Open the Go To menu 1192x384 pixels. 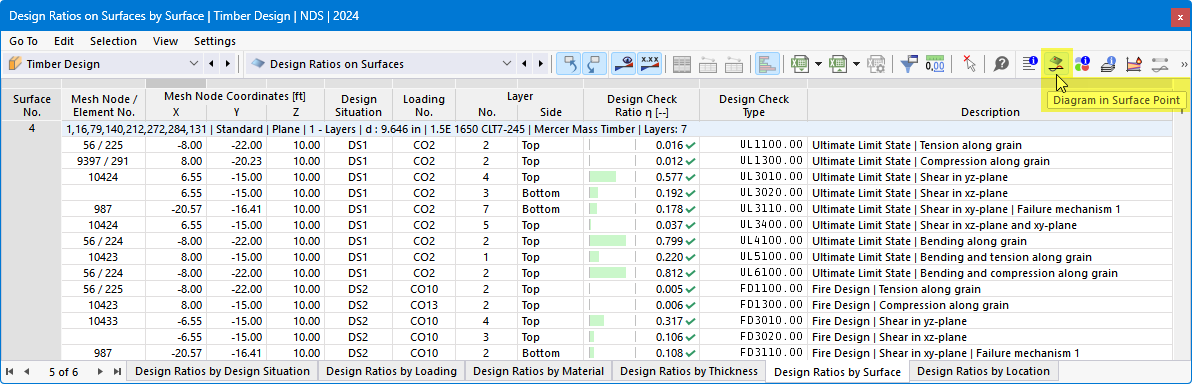24,41
